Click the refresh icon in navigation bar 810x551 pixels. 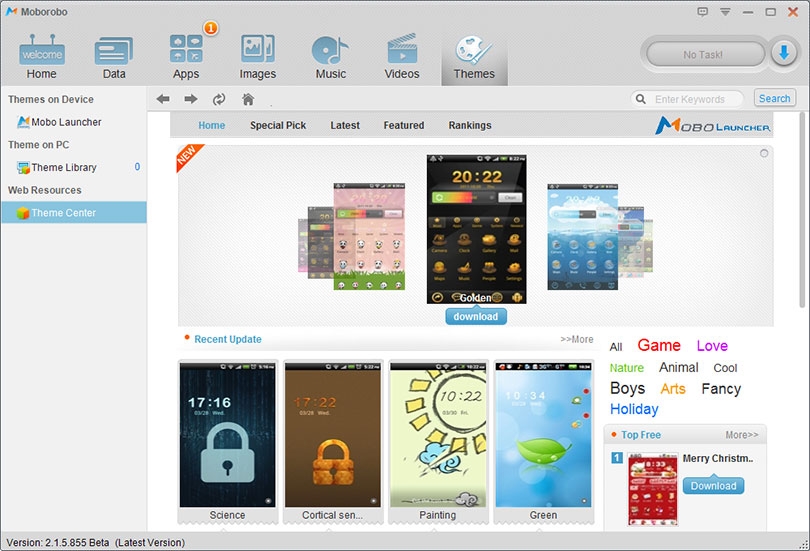point(219,99)
